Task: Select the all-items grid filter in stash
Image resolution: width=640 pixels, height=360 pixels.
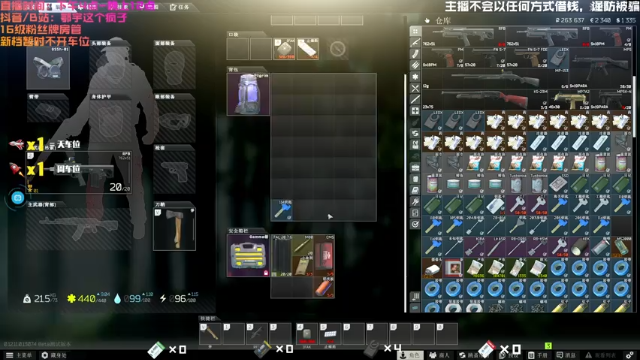Action: (x=415, y=31)
